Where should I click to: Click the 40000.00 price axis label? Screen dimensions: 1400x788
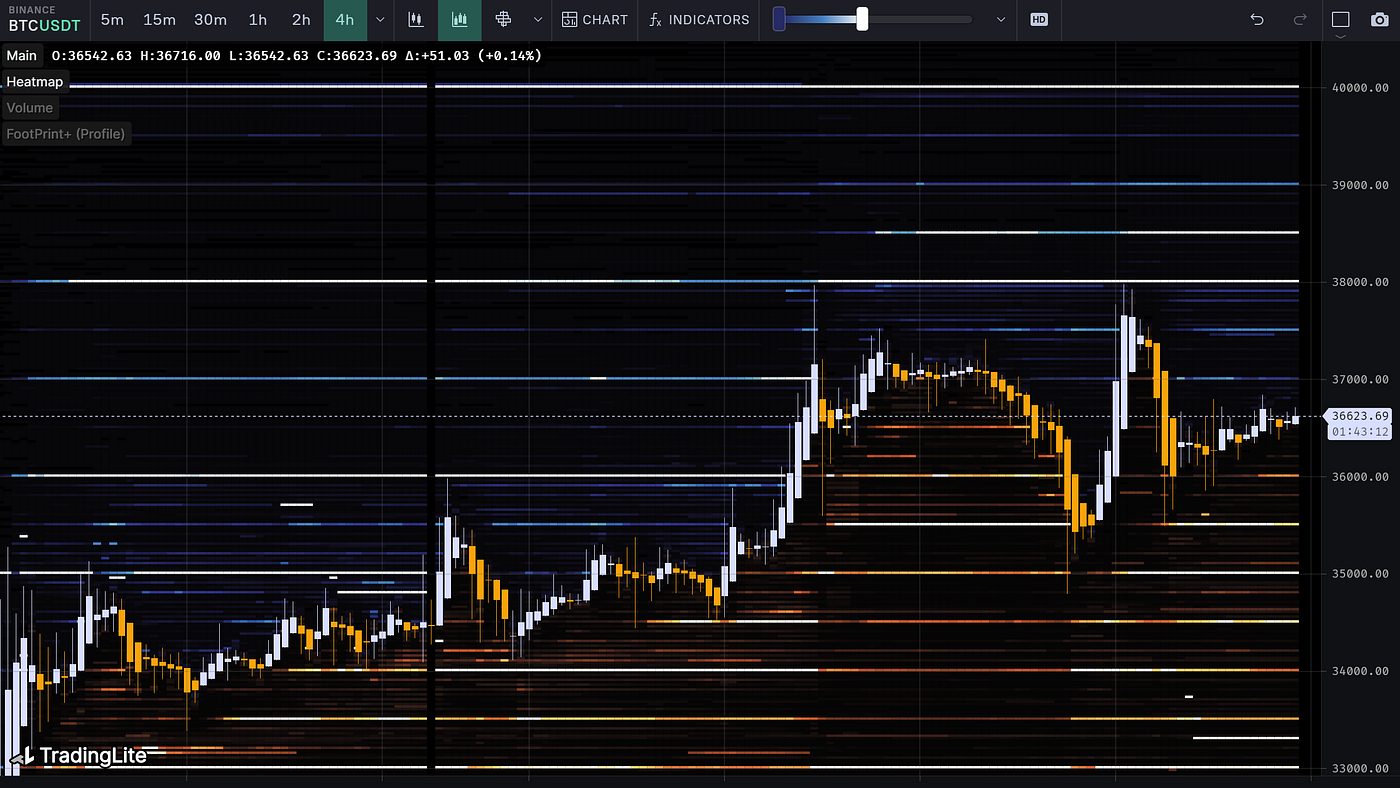click(x=1360, y=88)
